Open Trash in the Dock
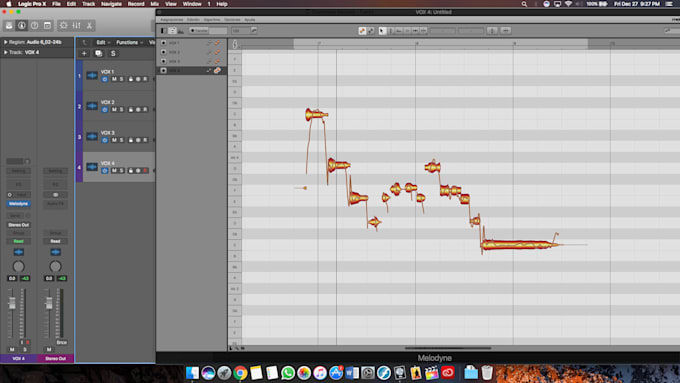 487,373
